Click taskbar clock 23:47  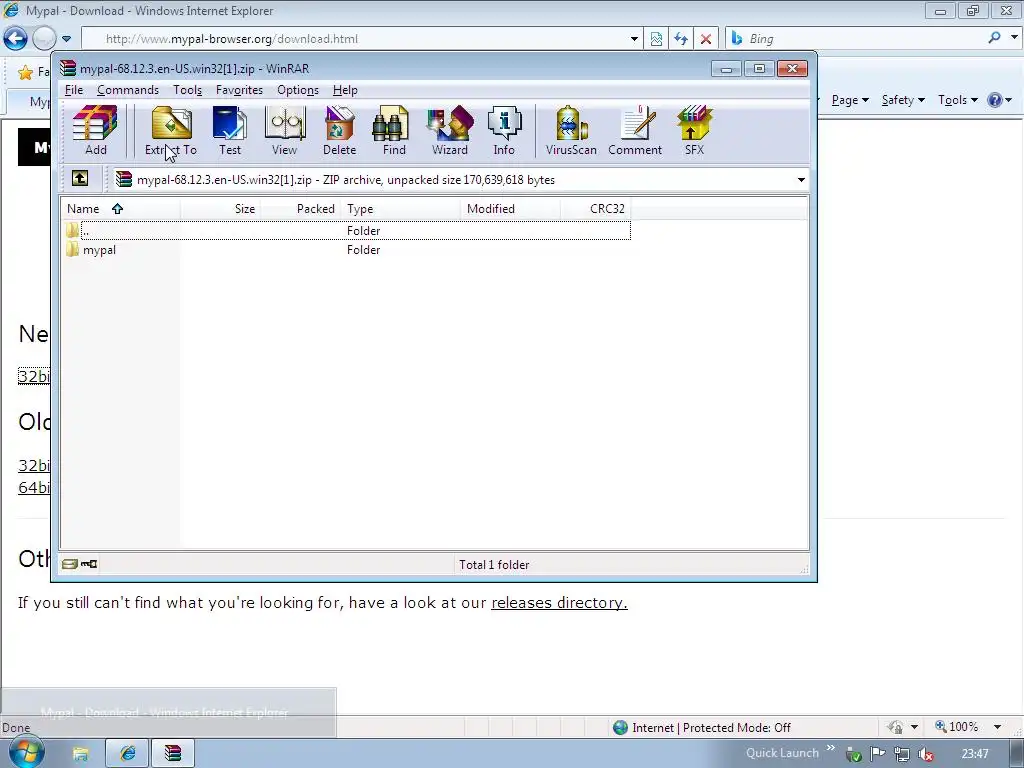974,754
